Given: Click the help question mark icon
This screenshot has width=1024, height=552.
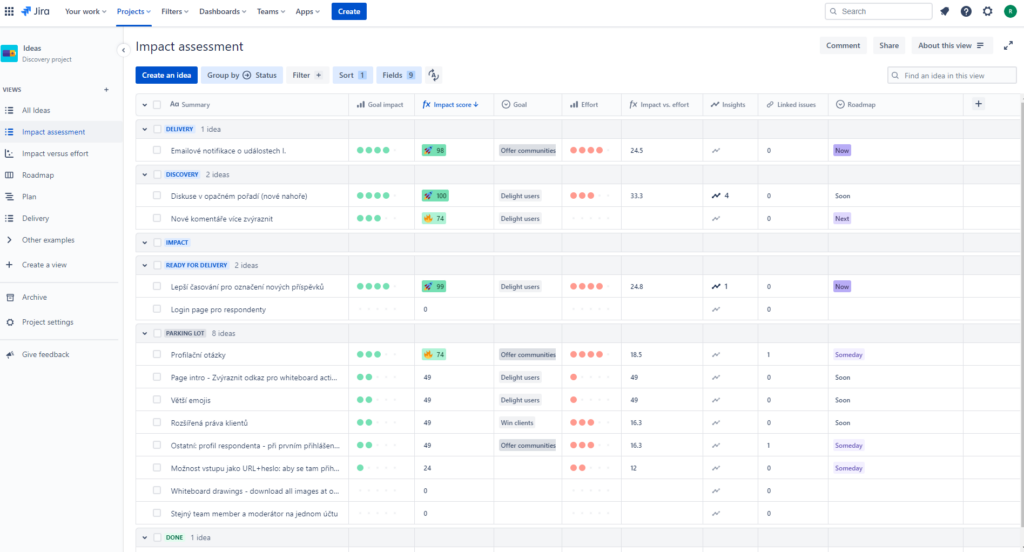Looking at the screenshot, I should point(966,11).
